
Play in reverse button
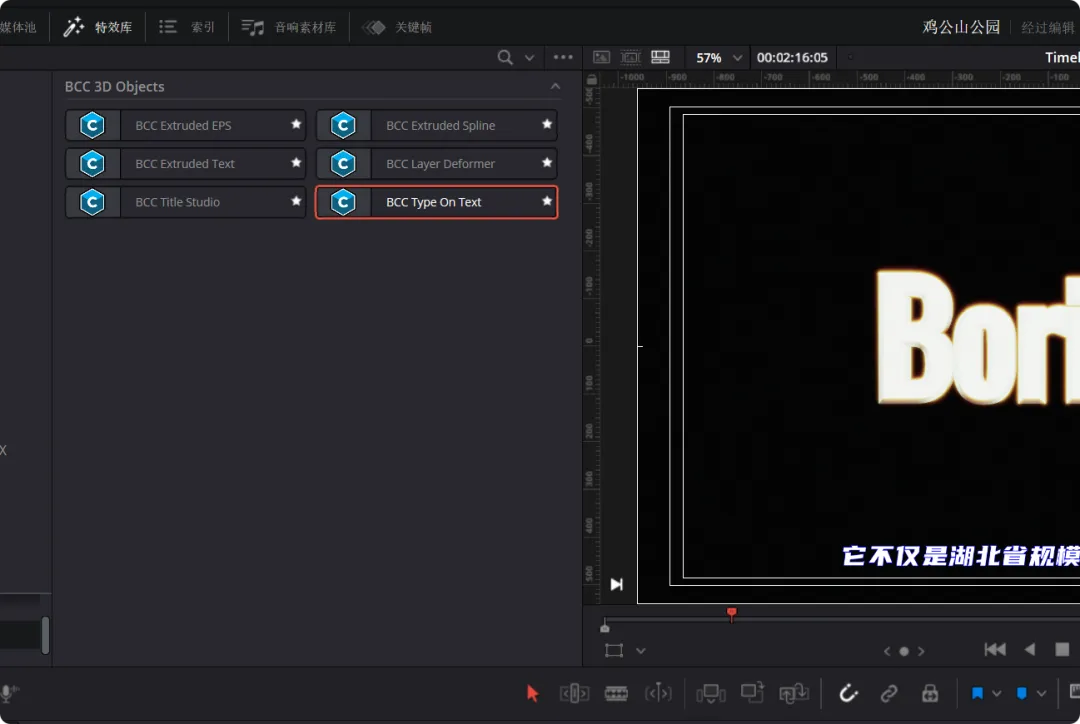[x=1030, y=649]
